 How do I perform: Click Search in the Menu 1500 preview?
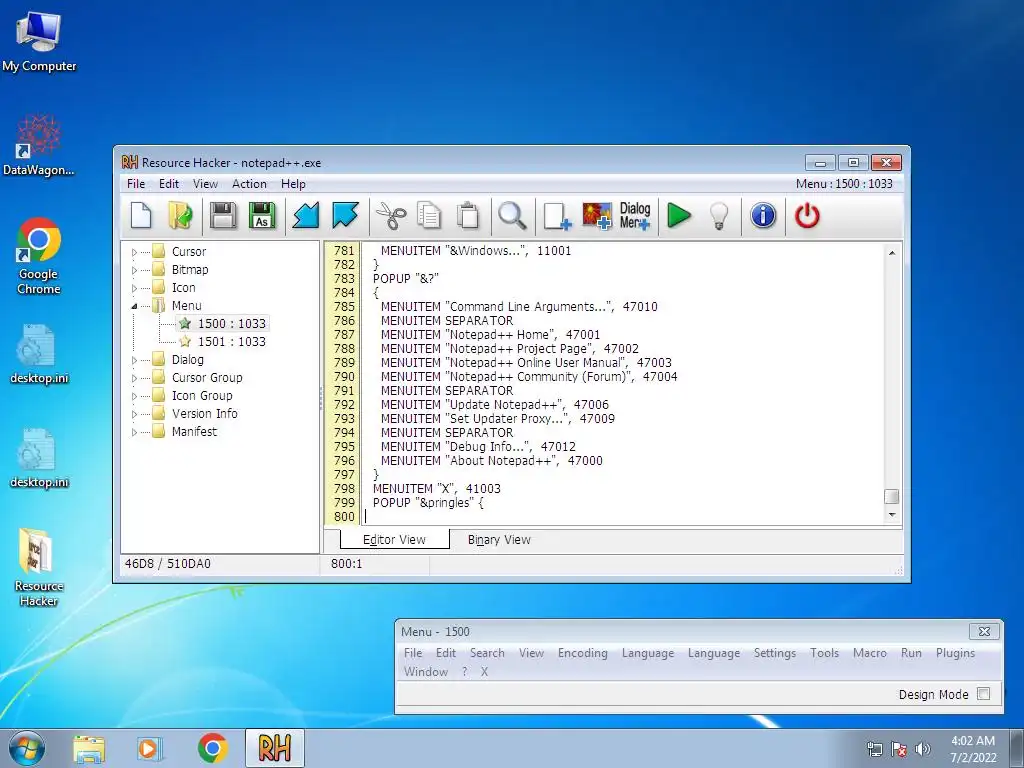pos(487,652)
